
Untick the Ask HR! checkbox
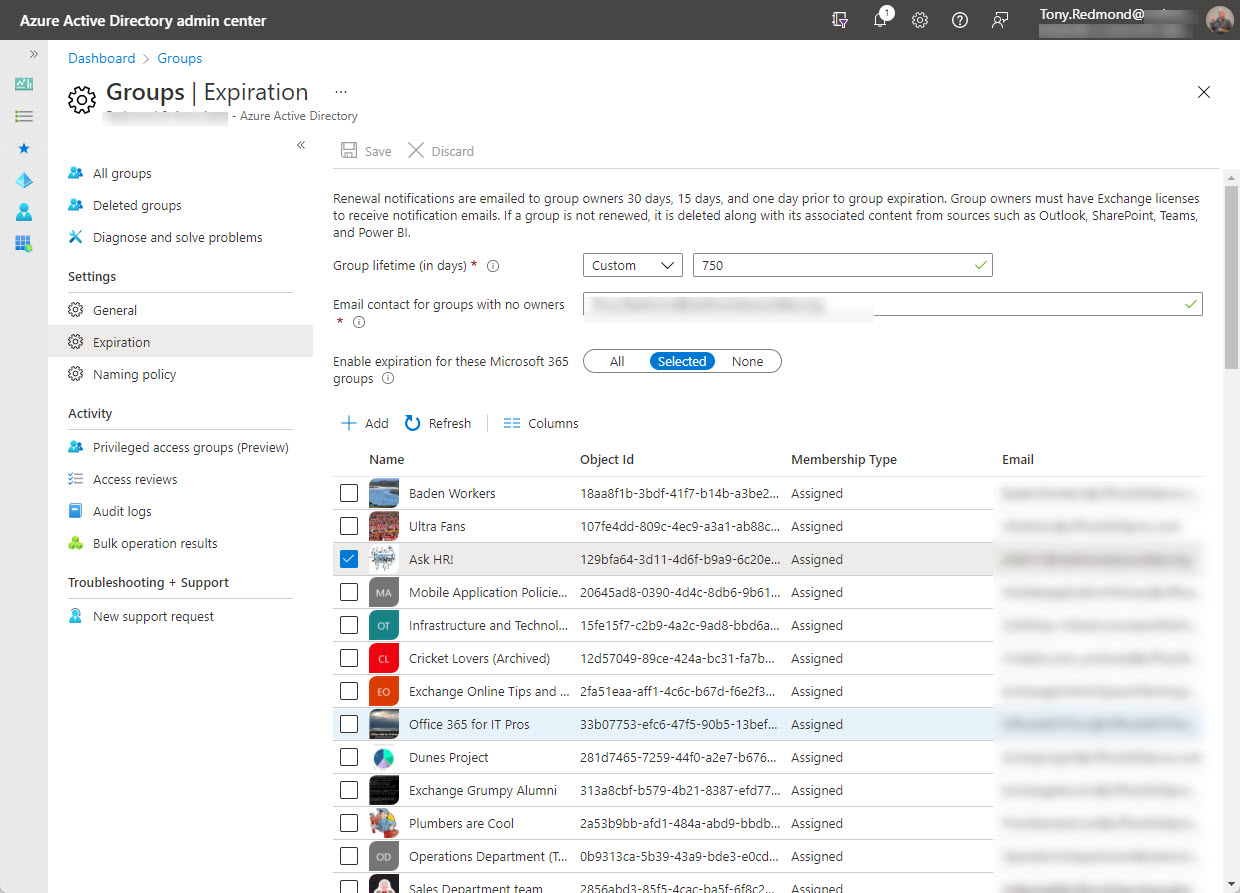pos(348,559)
